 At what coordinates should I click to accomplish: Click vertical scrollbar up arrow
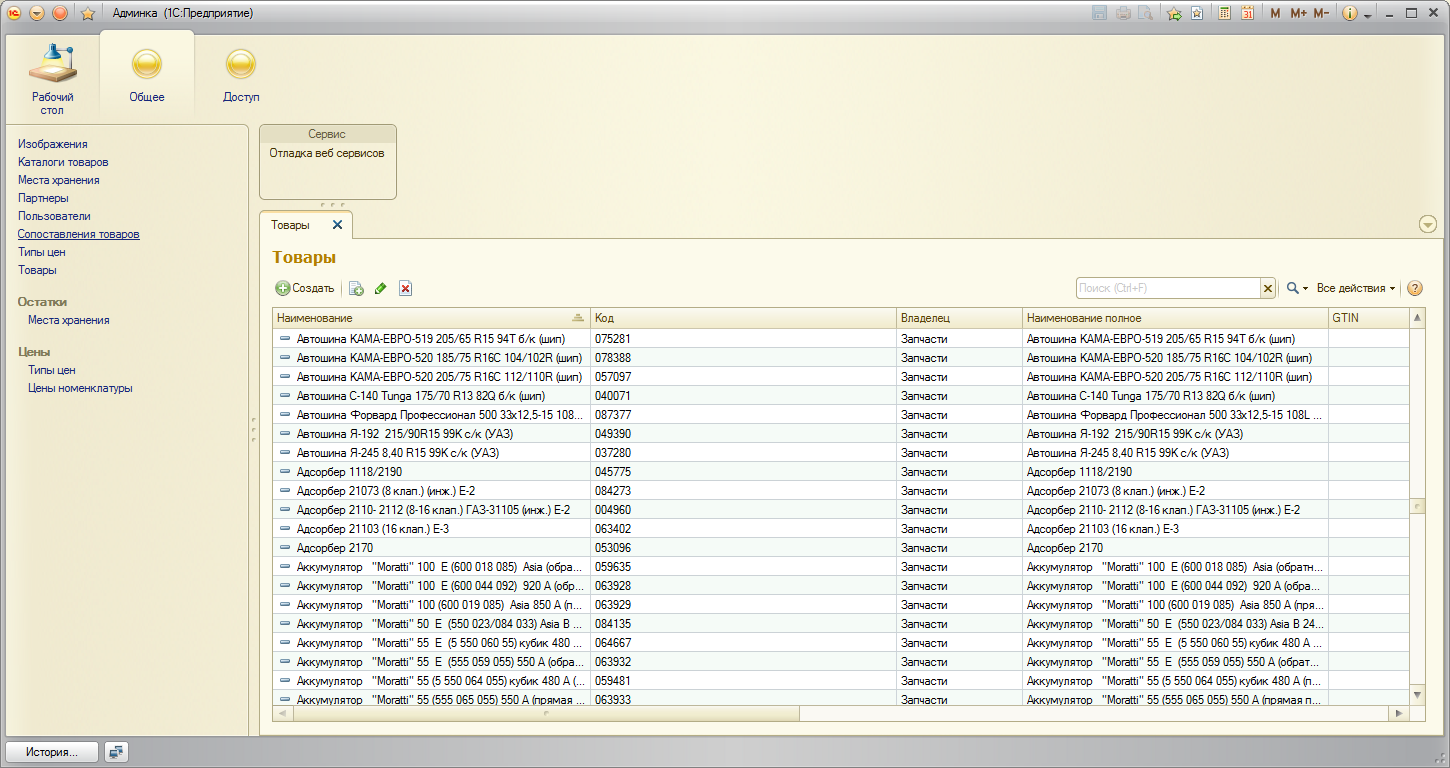click(x=1417, y=318)
